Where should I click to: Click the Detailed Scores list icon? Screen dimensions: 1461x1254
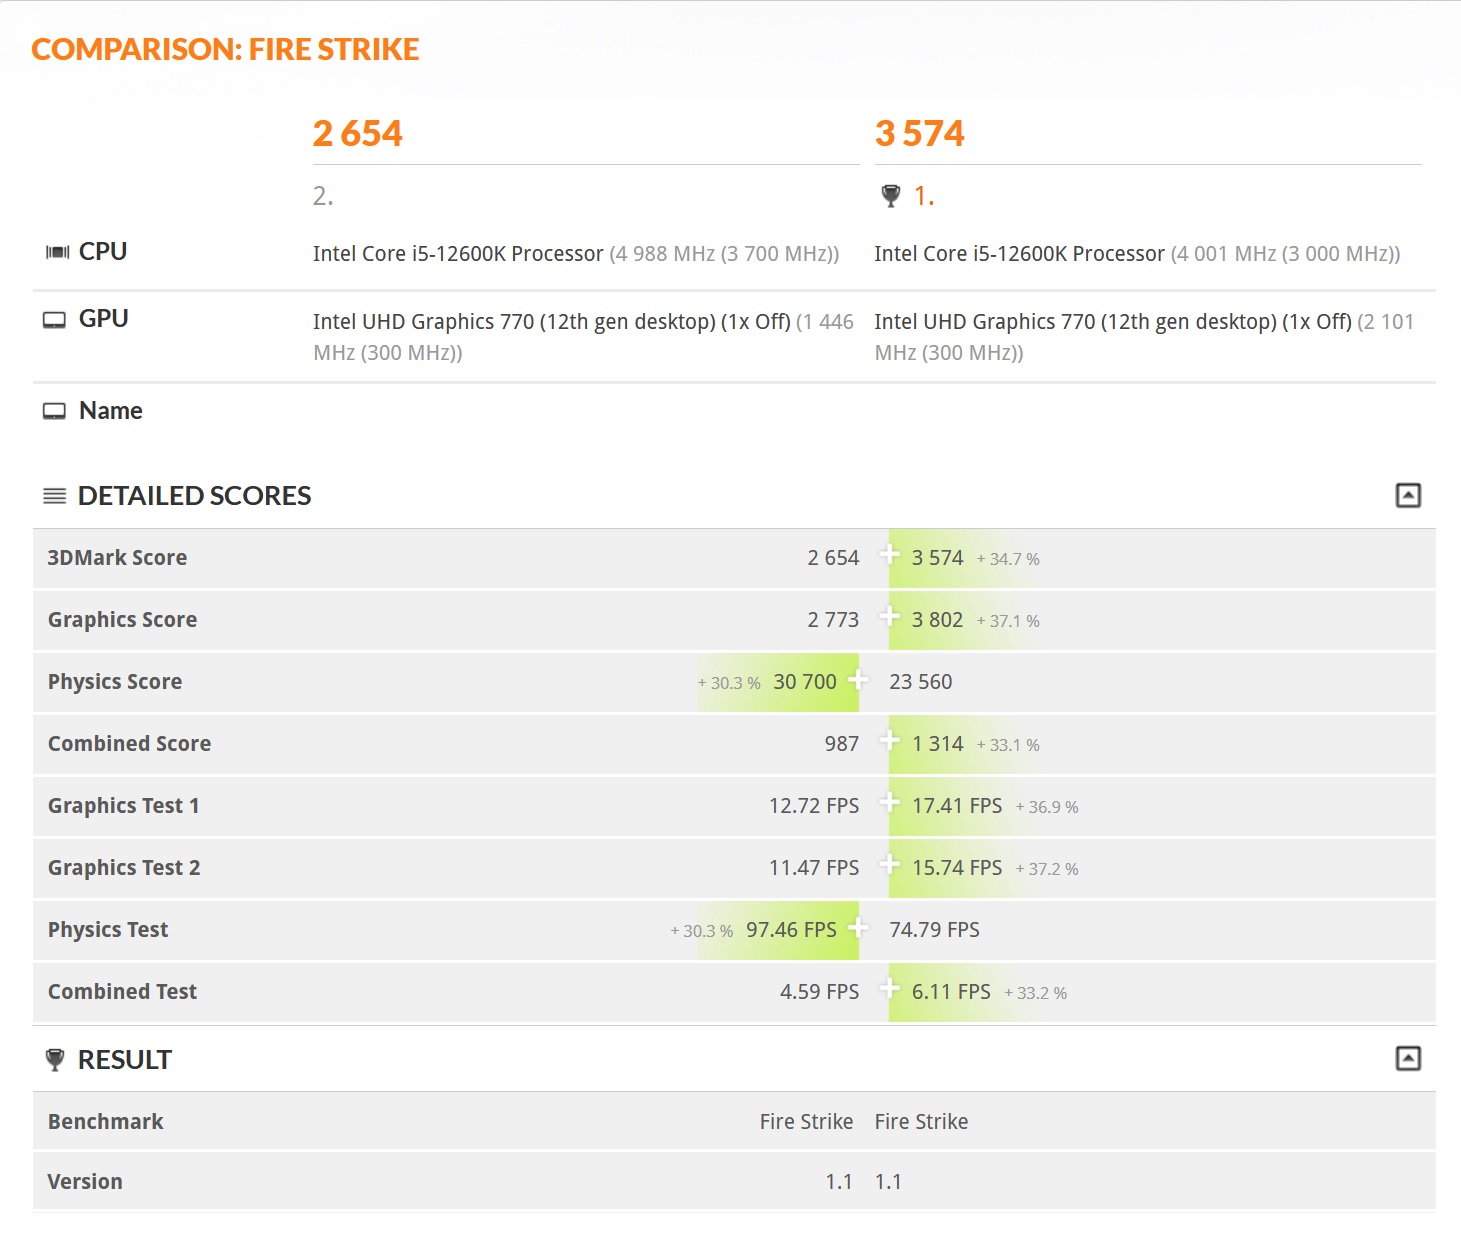55,496
